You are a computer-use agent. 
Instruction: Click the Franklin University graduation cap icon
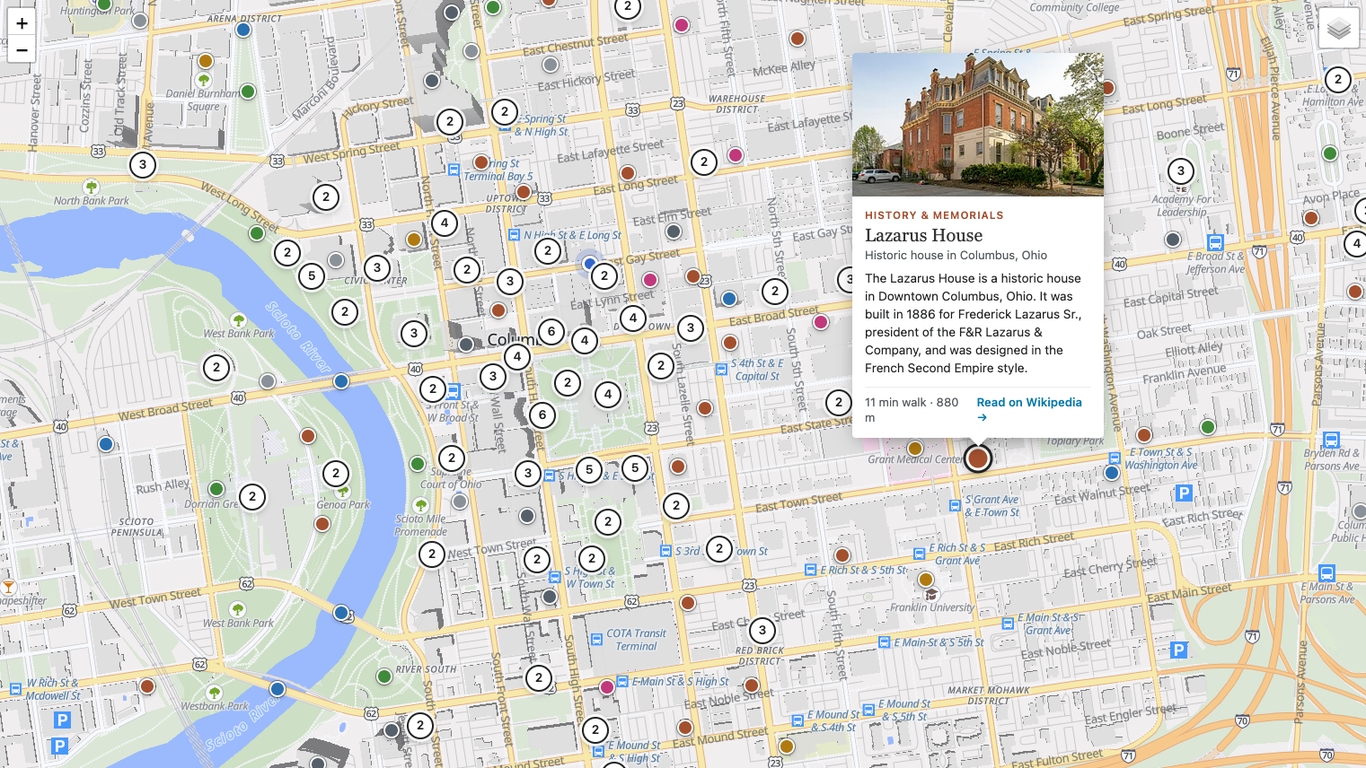coord(932,594)
